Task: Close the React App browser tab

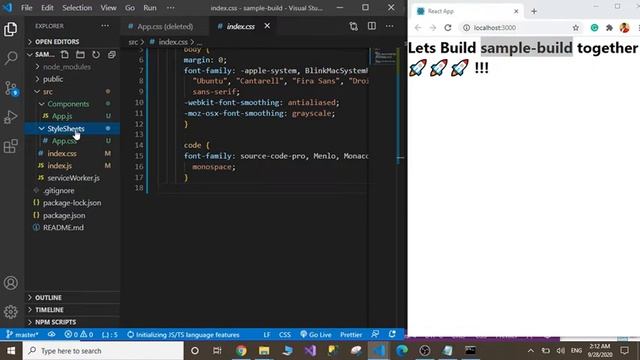Action: point(516,11)
